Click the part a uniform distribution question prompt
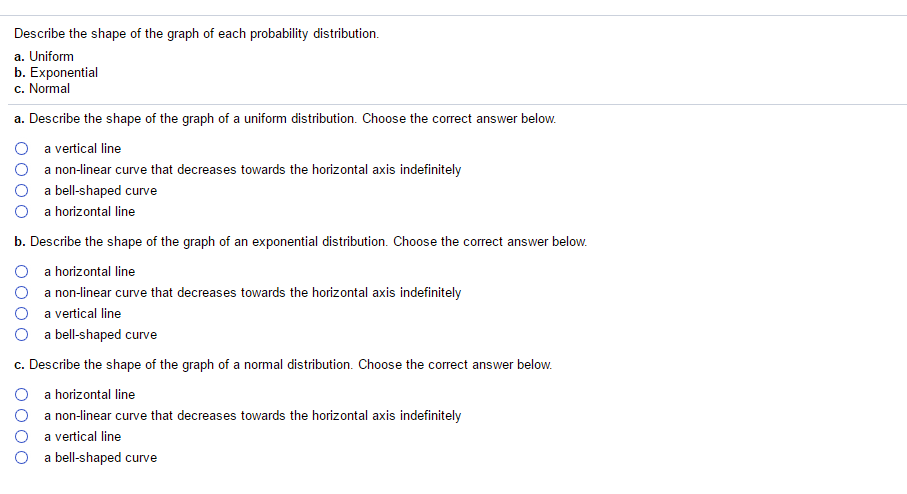 click(x=285, y=119)
